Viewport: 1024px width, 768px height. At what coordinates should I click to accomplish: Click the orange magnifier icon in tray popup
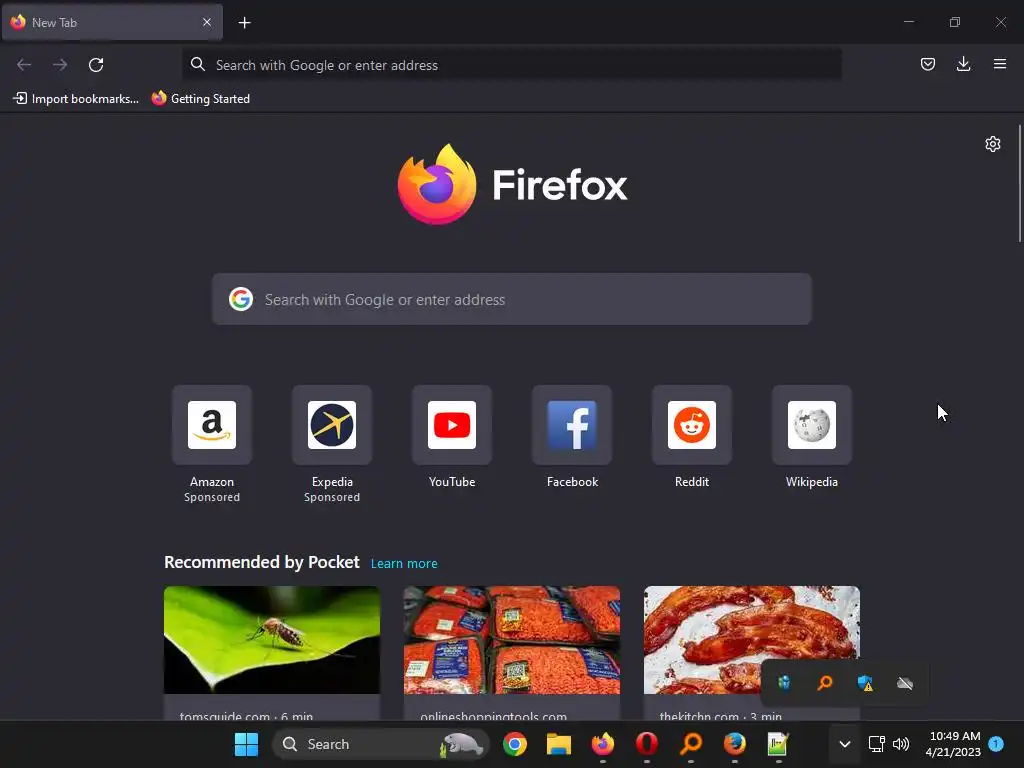click(825, 683)
